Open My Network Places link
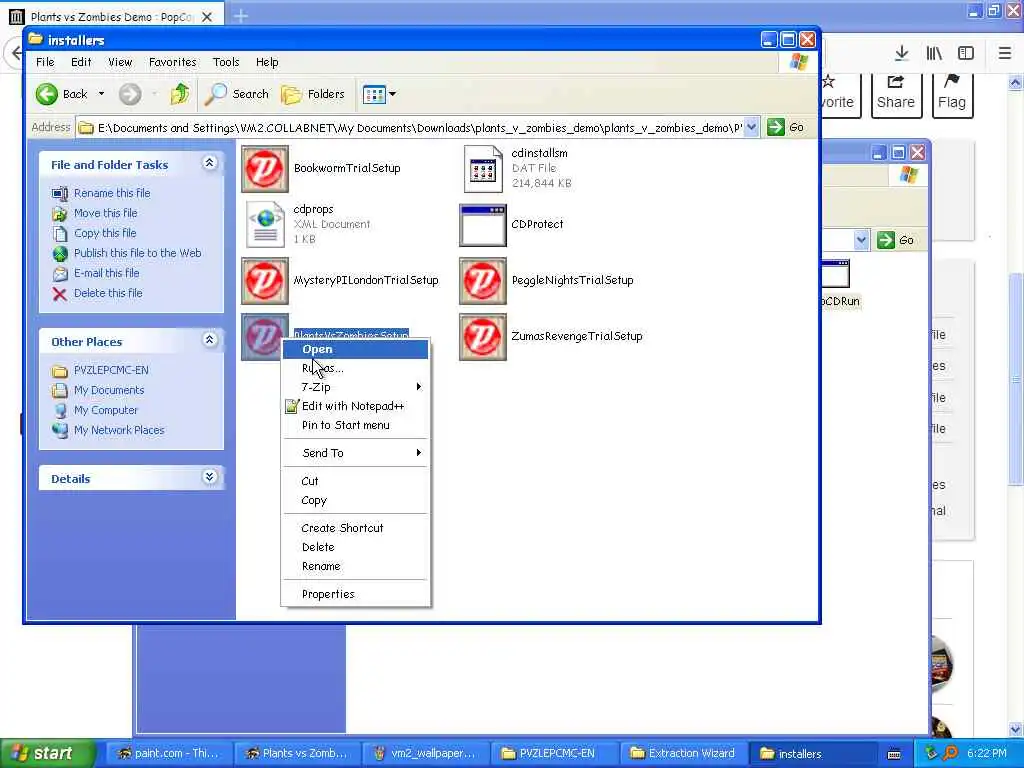 [119, 431]
